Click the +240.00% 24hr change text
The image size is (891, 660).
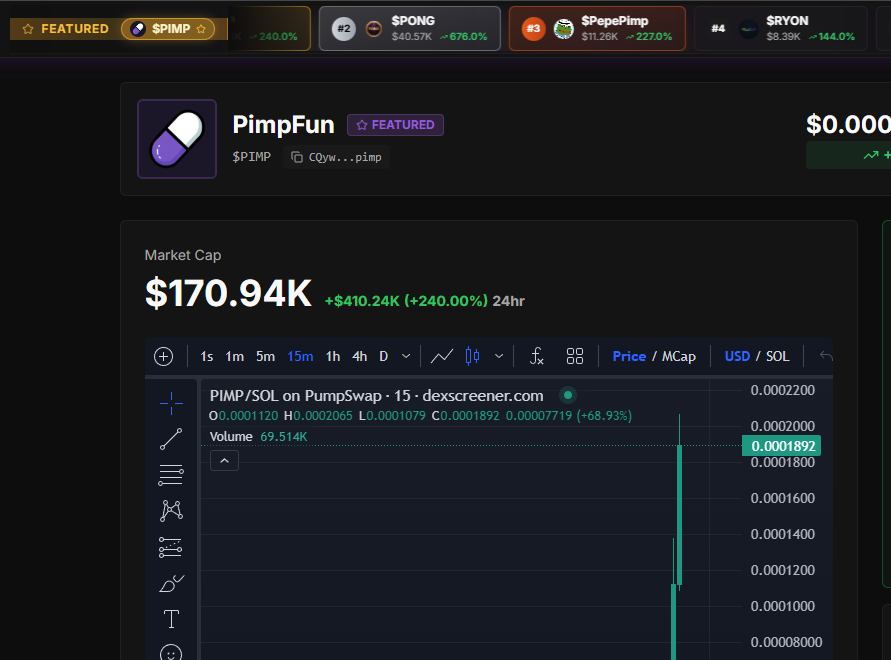[446, 301]
